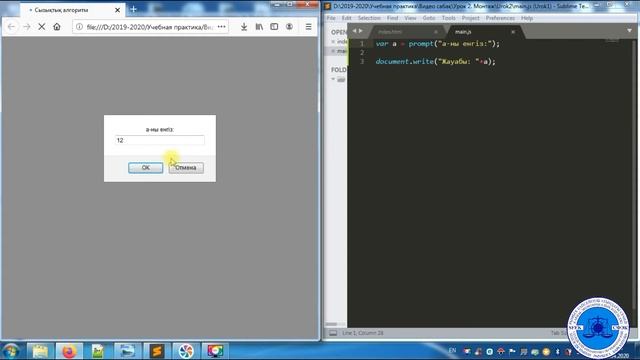
Task: Click the colorful pinwheel taskbar icon
Action: 186,351
